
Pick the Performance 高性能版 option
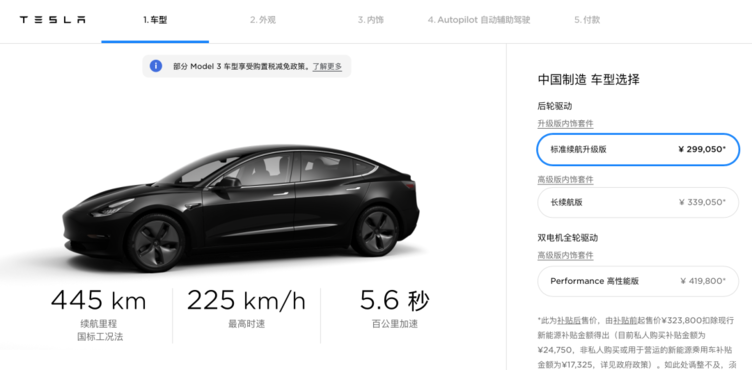[x=638, y=281]
